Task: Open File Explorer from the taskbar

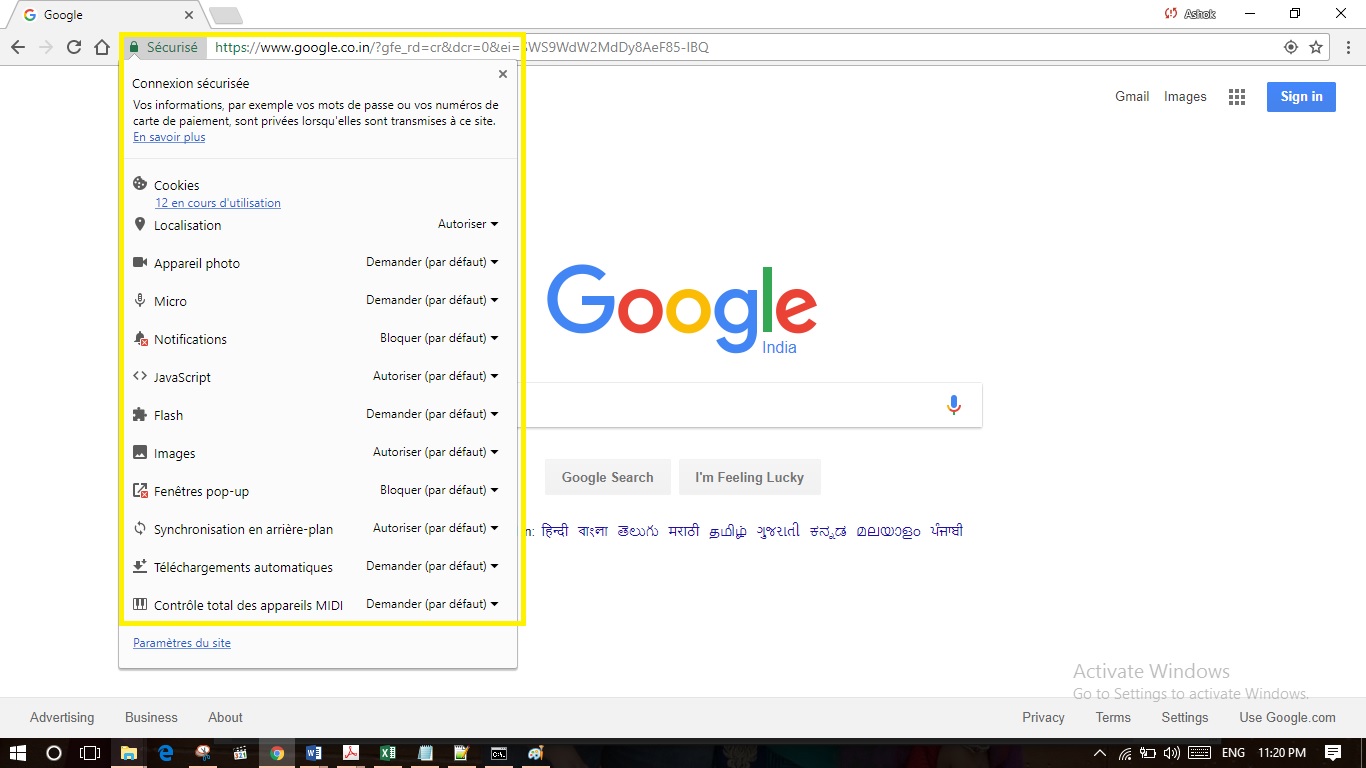Action: click(x=129, y=753)
